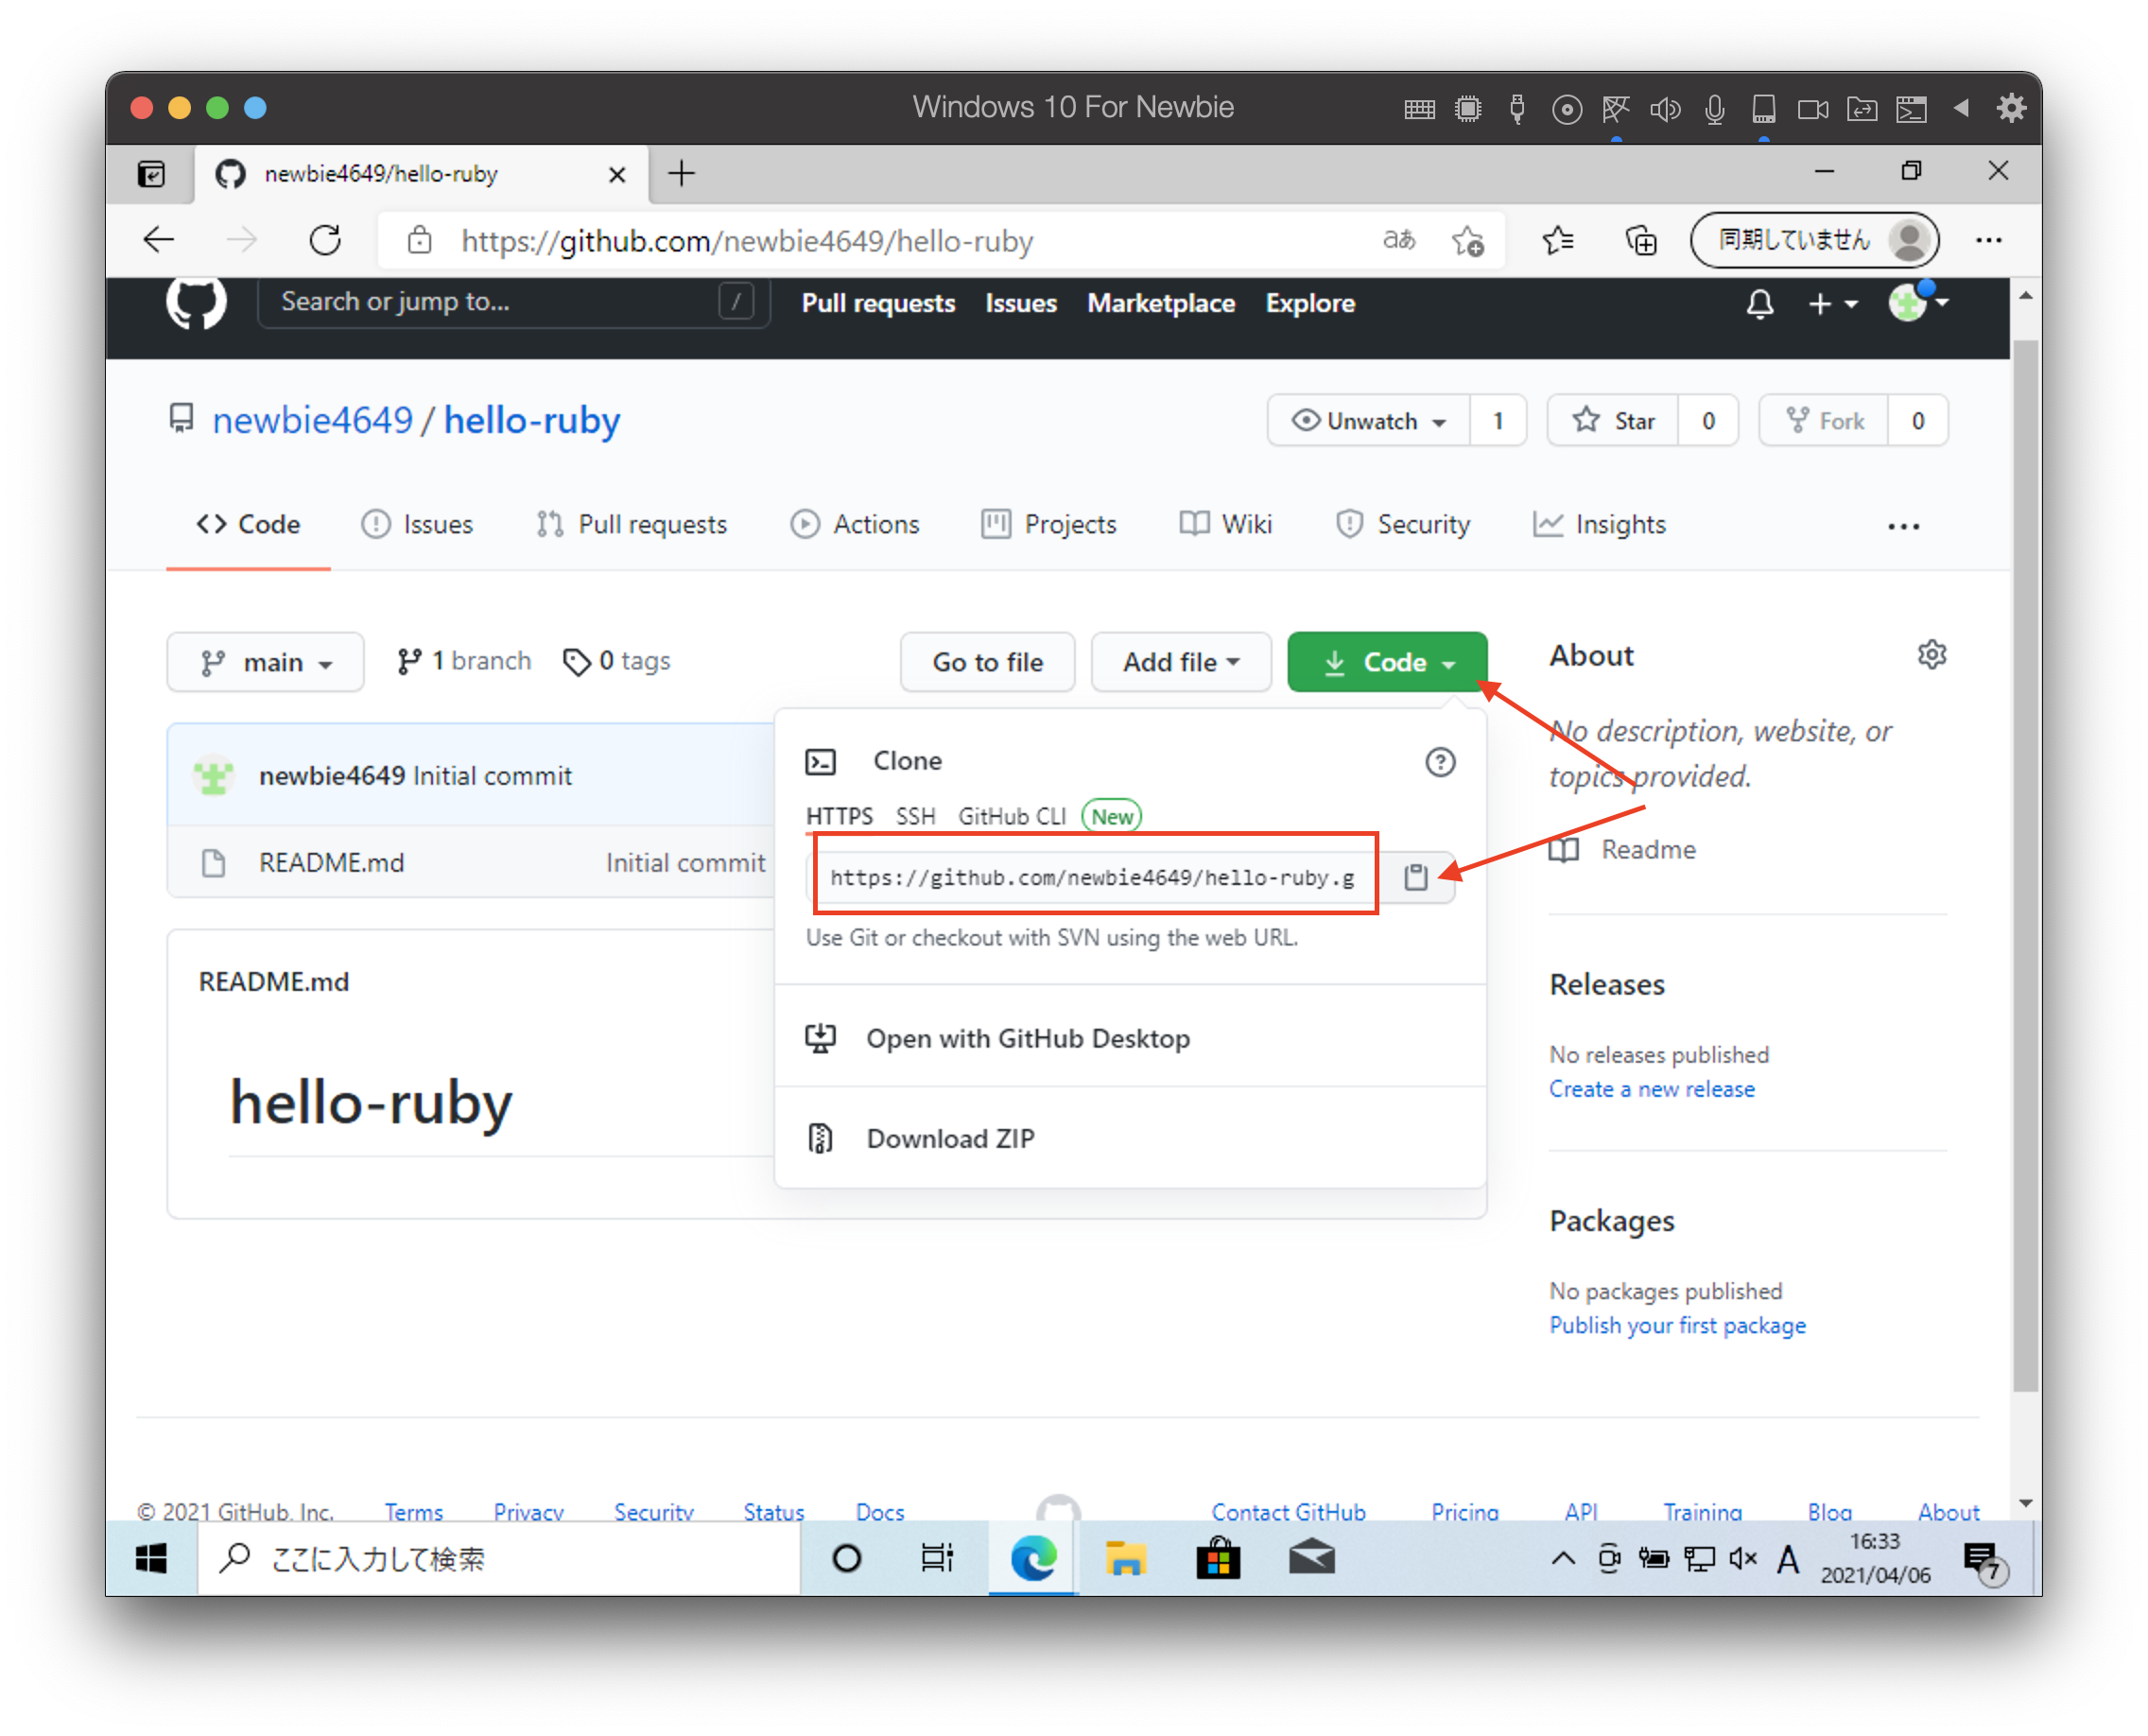This screenshot has height=1736, width=2148.
Task: Open the About section settings gear
Action: (x=1932, y=655)
